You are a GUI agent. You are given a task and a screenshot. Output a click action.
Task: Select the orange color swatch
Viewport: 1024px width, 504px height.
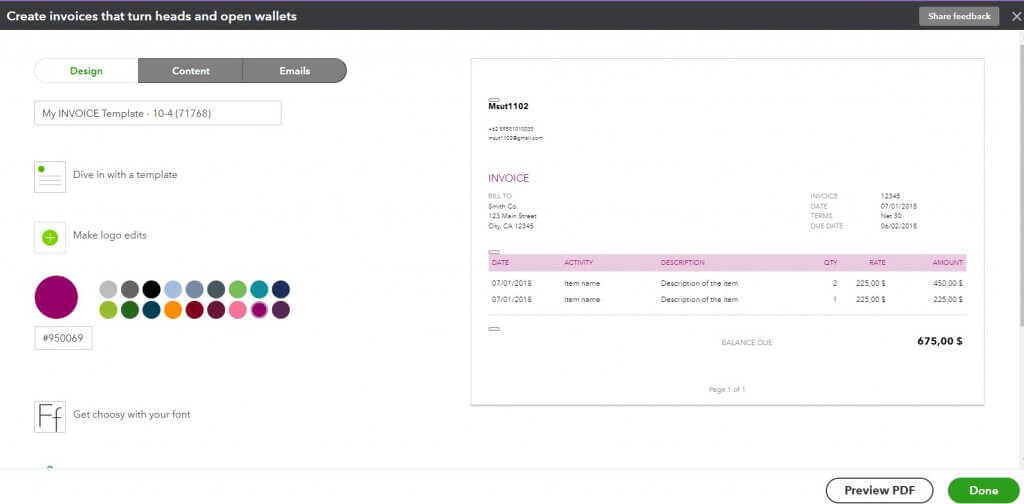click(x=173, y=310)
